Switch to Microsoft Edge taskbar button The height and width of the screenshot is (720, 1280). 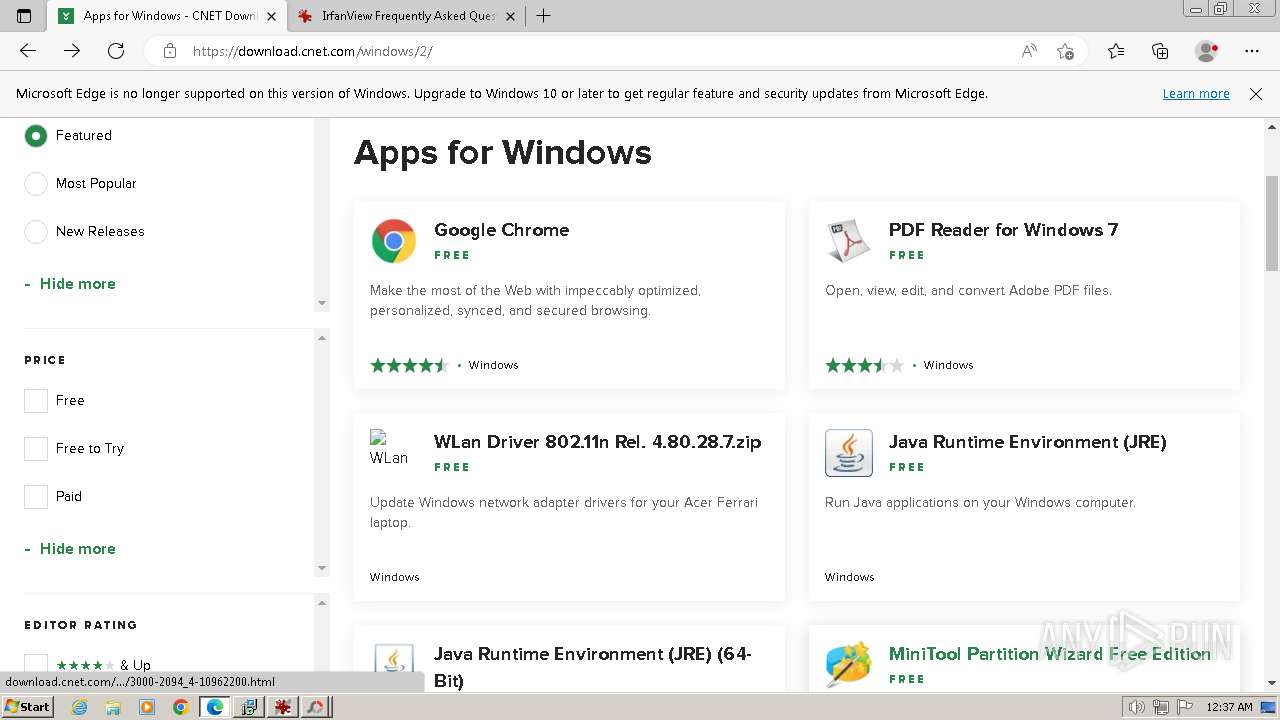[215, 707]
